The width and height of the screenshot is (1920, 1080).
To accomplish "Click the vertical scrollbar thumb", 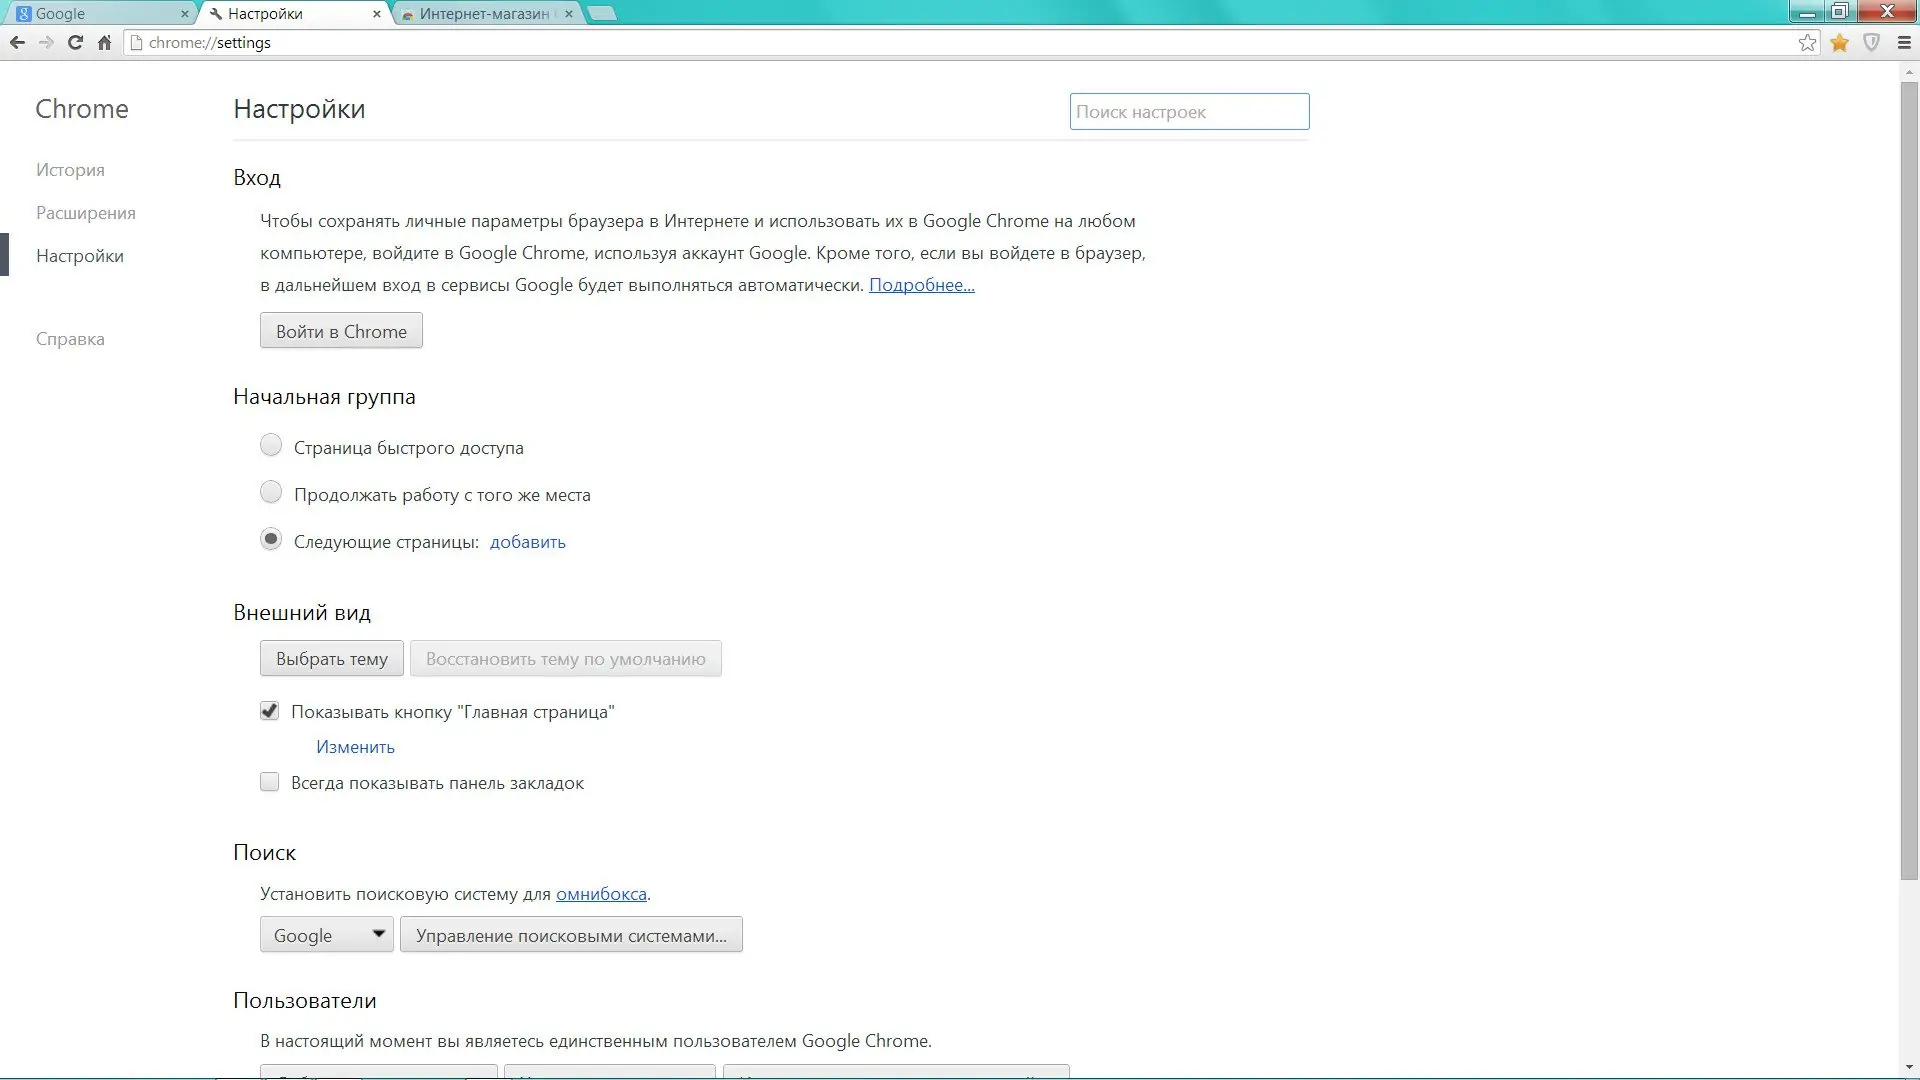I will coord(1909,480).
